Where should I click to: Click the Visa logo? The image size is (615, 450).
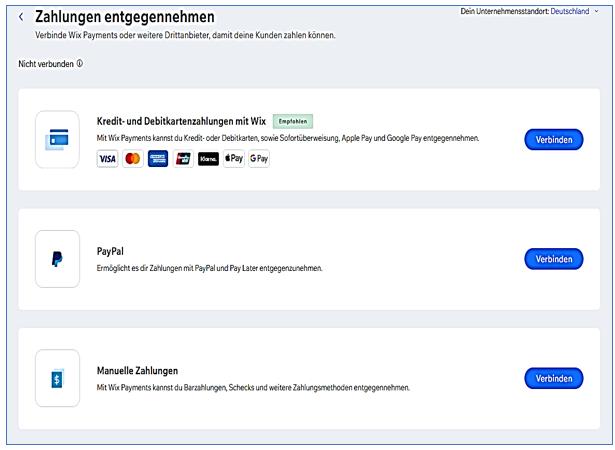[x=107, y=159]
